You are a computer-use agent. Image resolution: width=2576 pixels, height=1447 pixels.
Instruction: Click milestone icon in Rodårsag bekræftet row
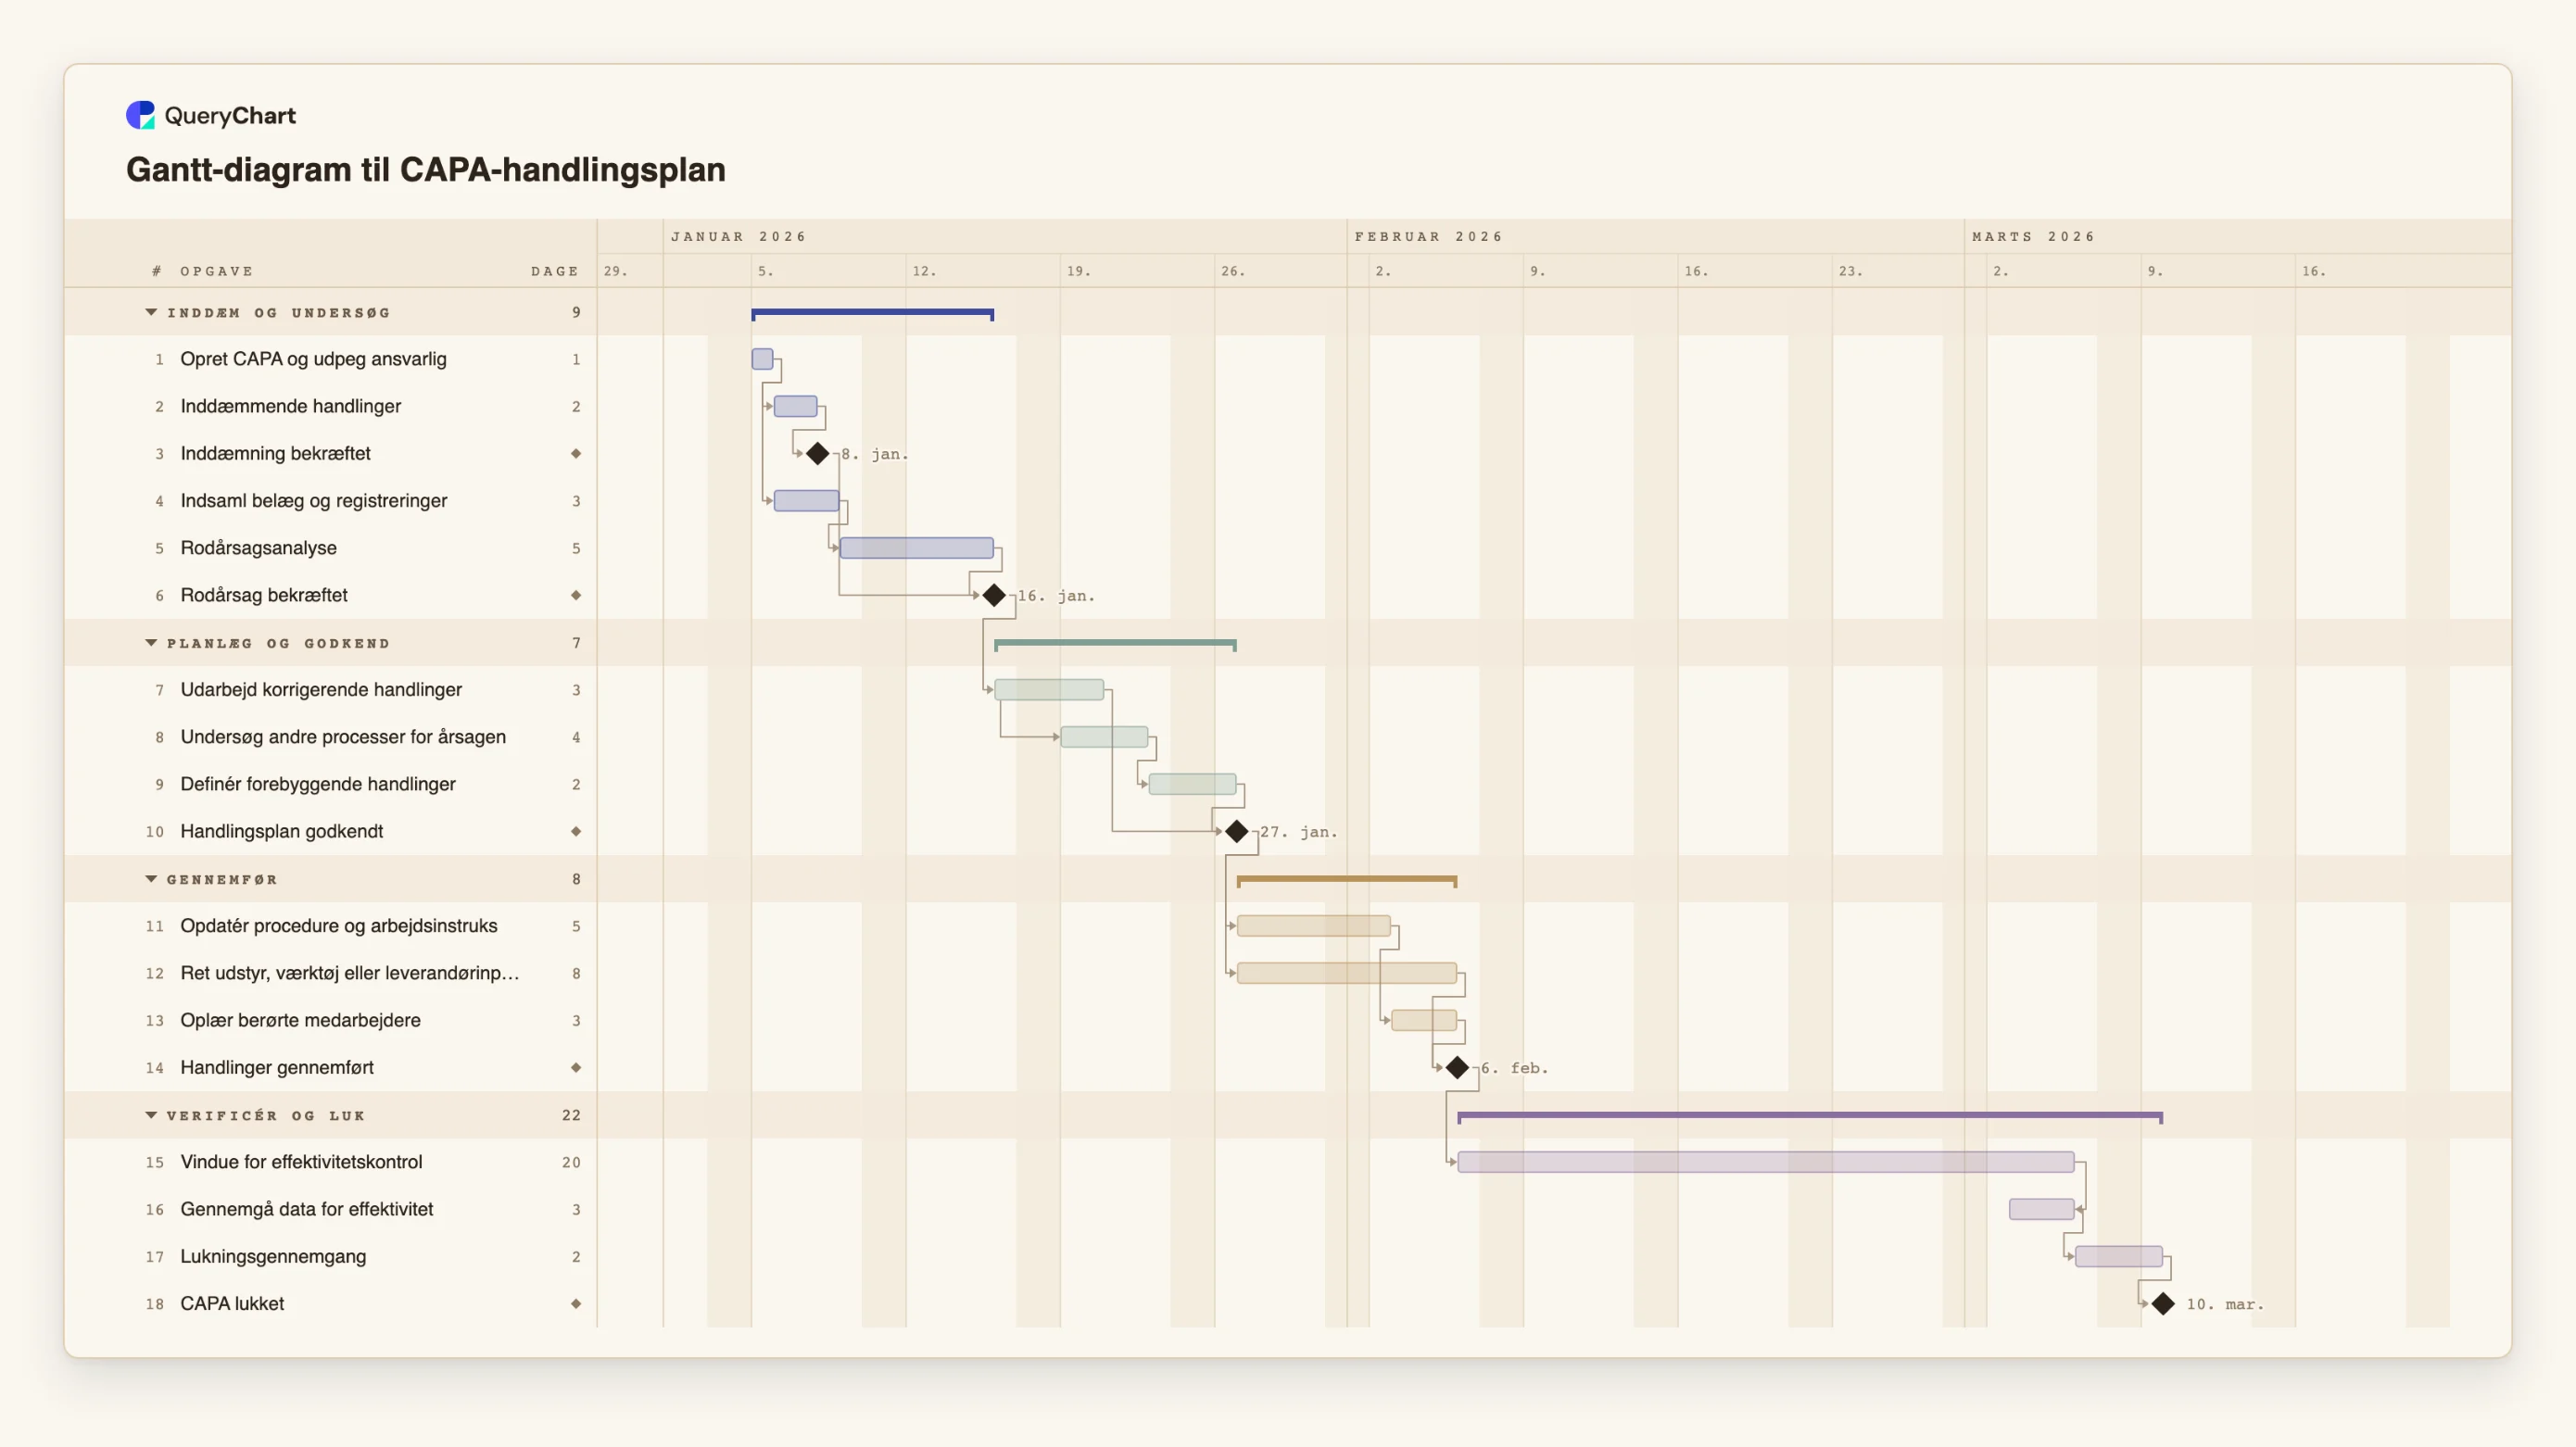(576, 596)
